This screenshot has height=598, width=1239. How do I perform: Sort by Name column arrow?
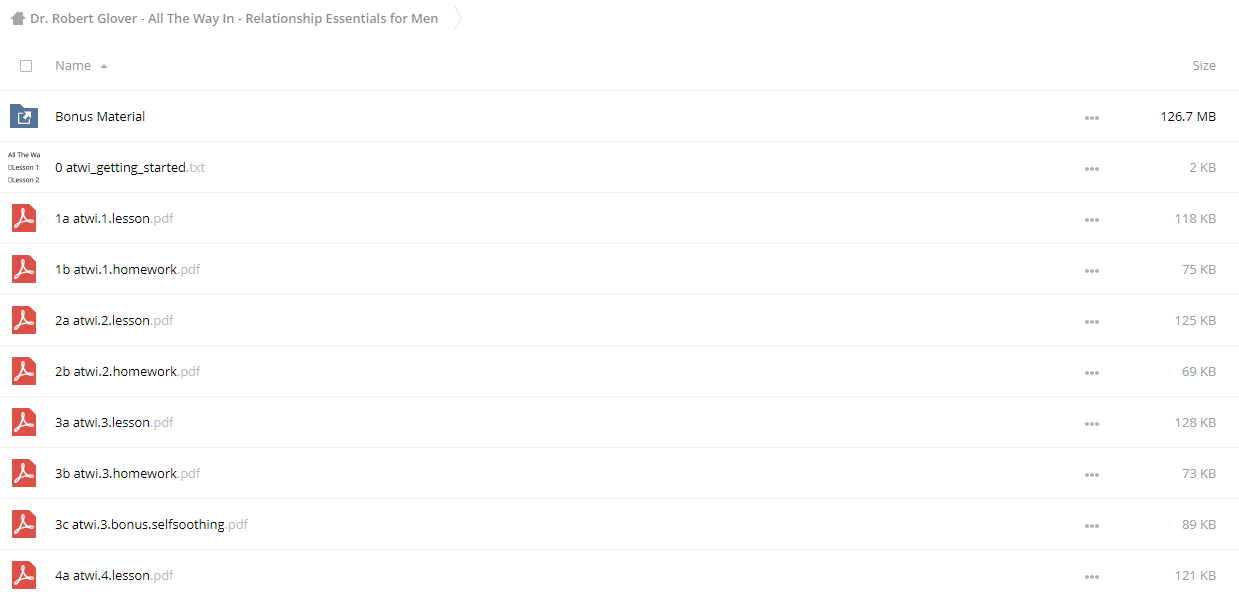click(104, 66)
